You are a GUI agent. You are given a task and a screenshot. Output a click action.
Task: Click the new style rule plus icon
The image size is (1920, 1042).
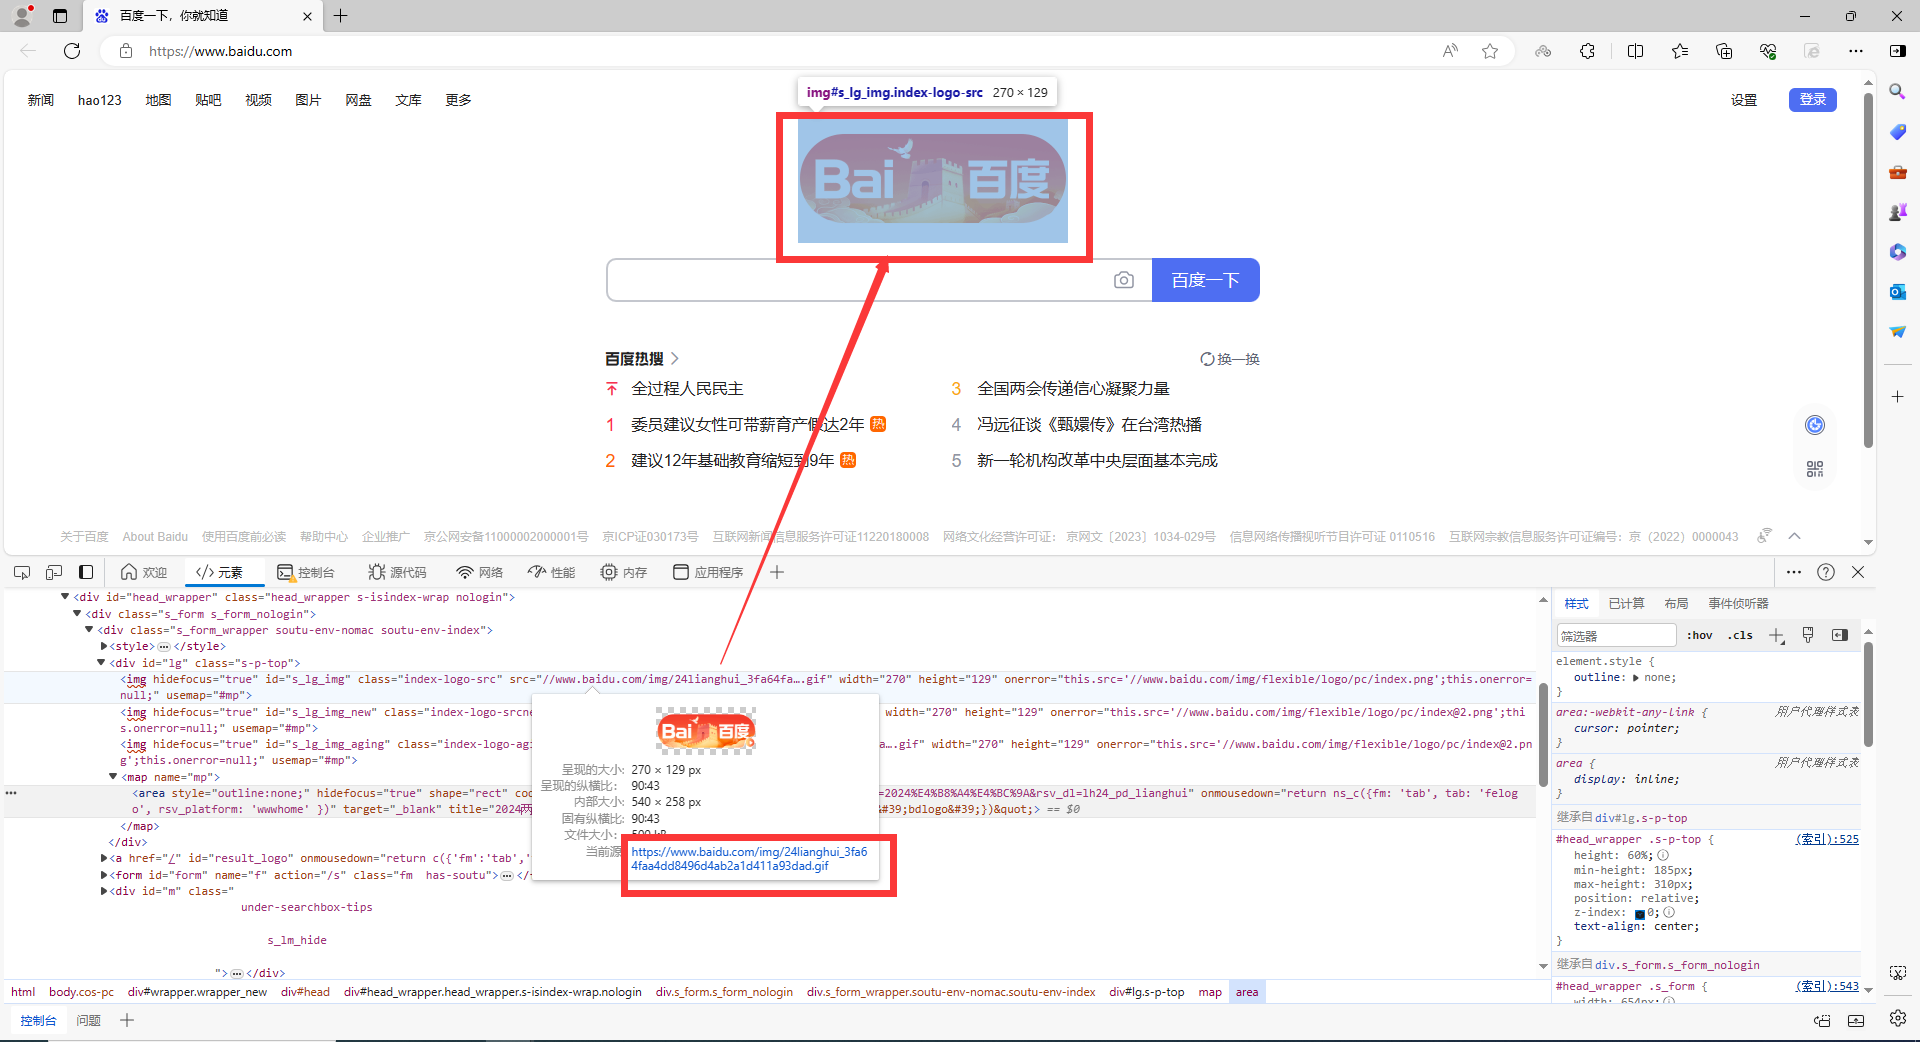pos(1776,635)
